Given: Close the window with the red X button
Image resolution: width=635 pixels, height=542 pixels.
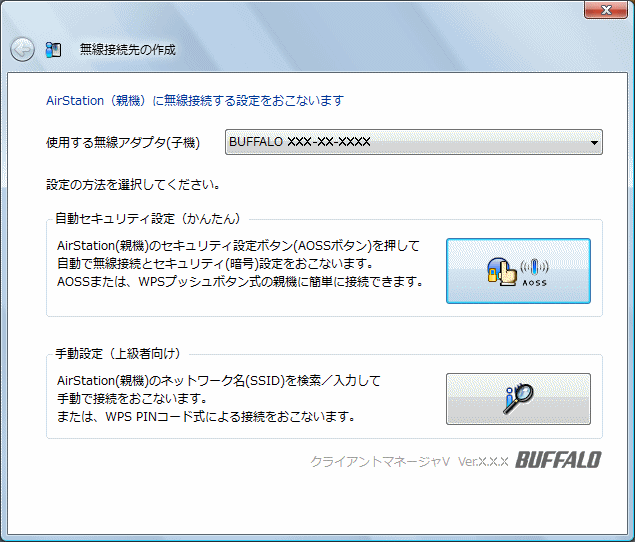Looking at the screenshot, I should click(x=606, y=10).
